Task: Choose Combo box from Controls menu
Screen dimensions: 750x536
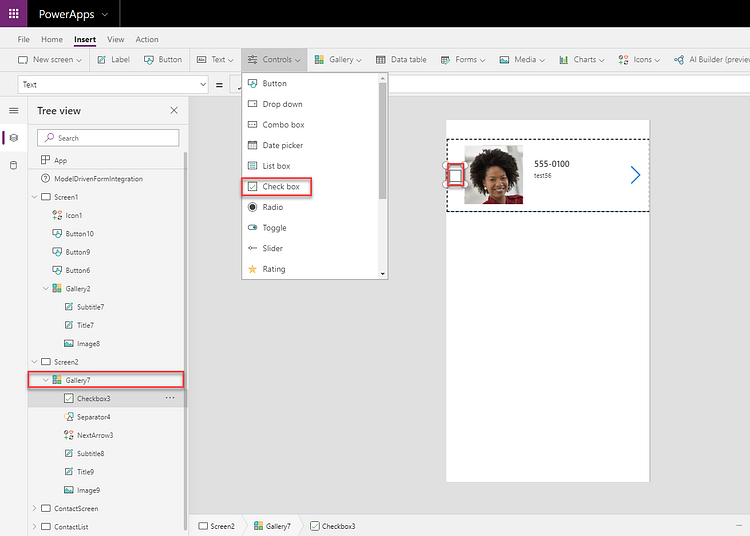Action: pos(310,124)
